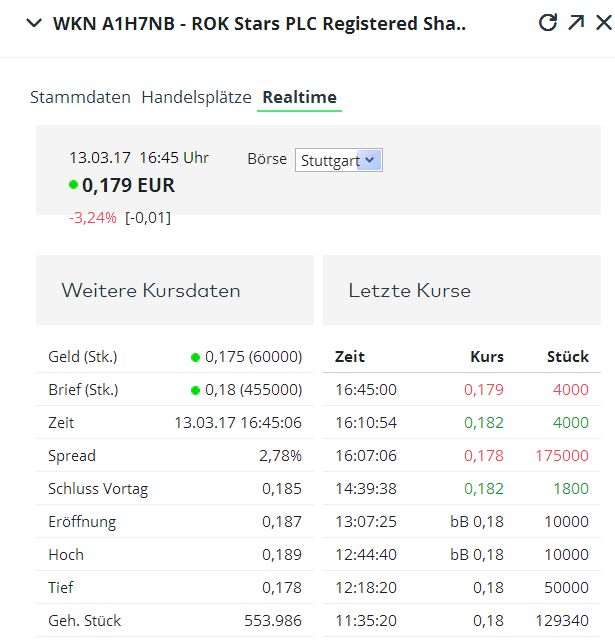Image resolution: width=615 pixels, height=641 pixels.
Task: Click the green dot next to Brief price
Action: point(195,390)
